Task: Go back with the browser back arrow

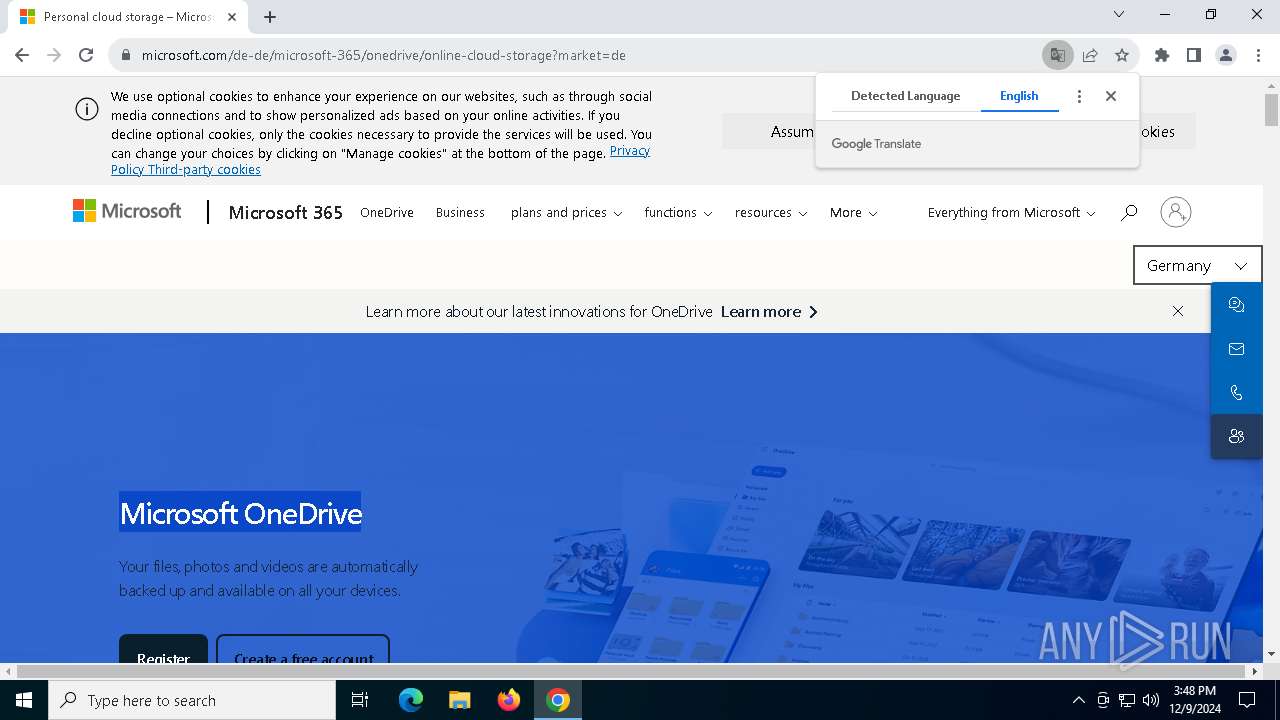Action: click(x=22, y=55)
